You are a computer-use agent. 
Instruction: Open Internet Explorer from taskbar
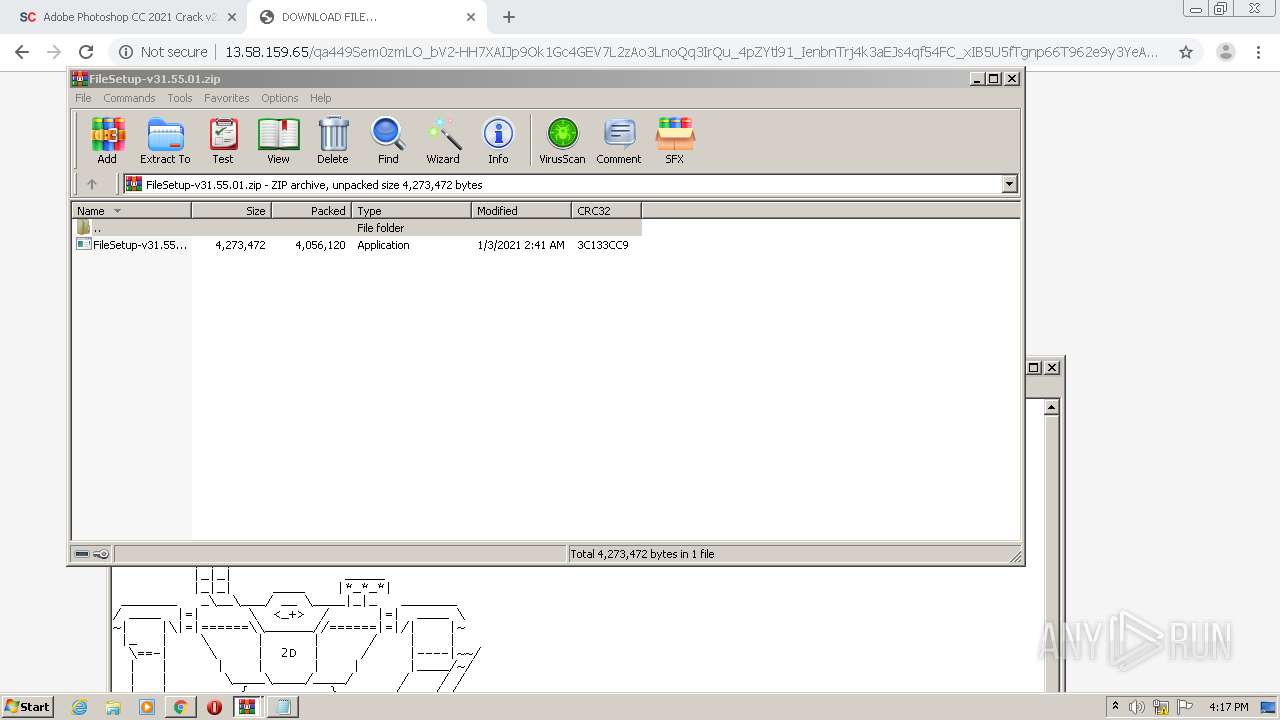pyautogui.click(x=79, y=707)
